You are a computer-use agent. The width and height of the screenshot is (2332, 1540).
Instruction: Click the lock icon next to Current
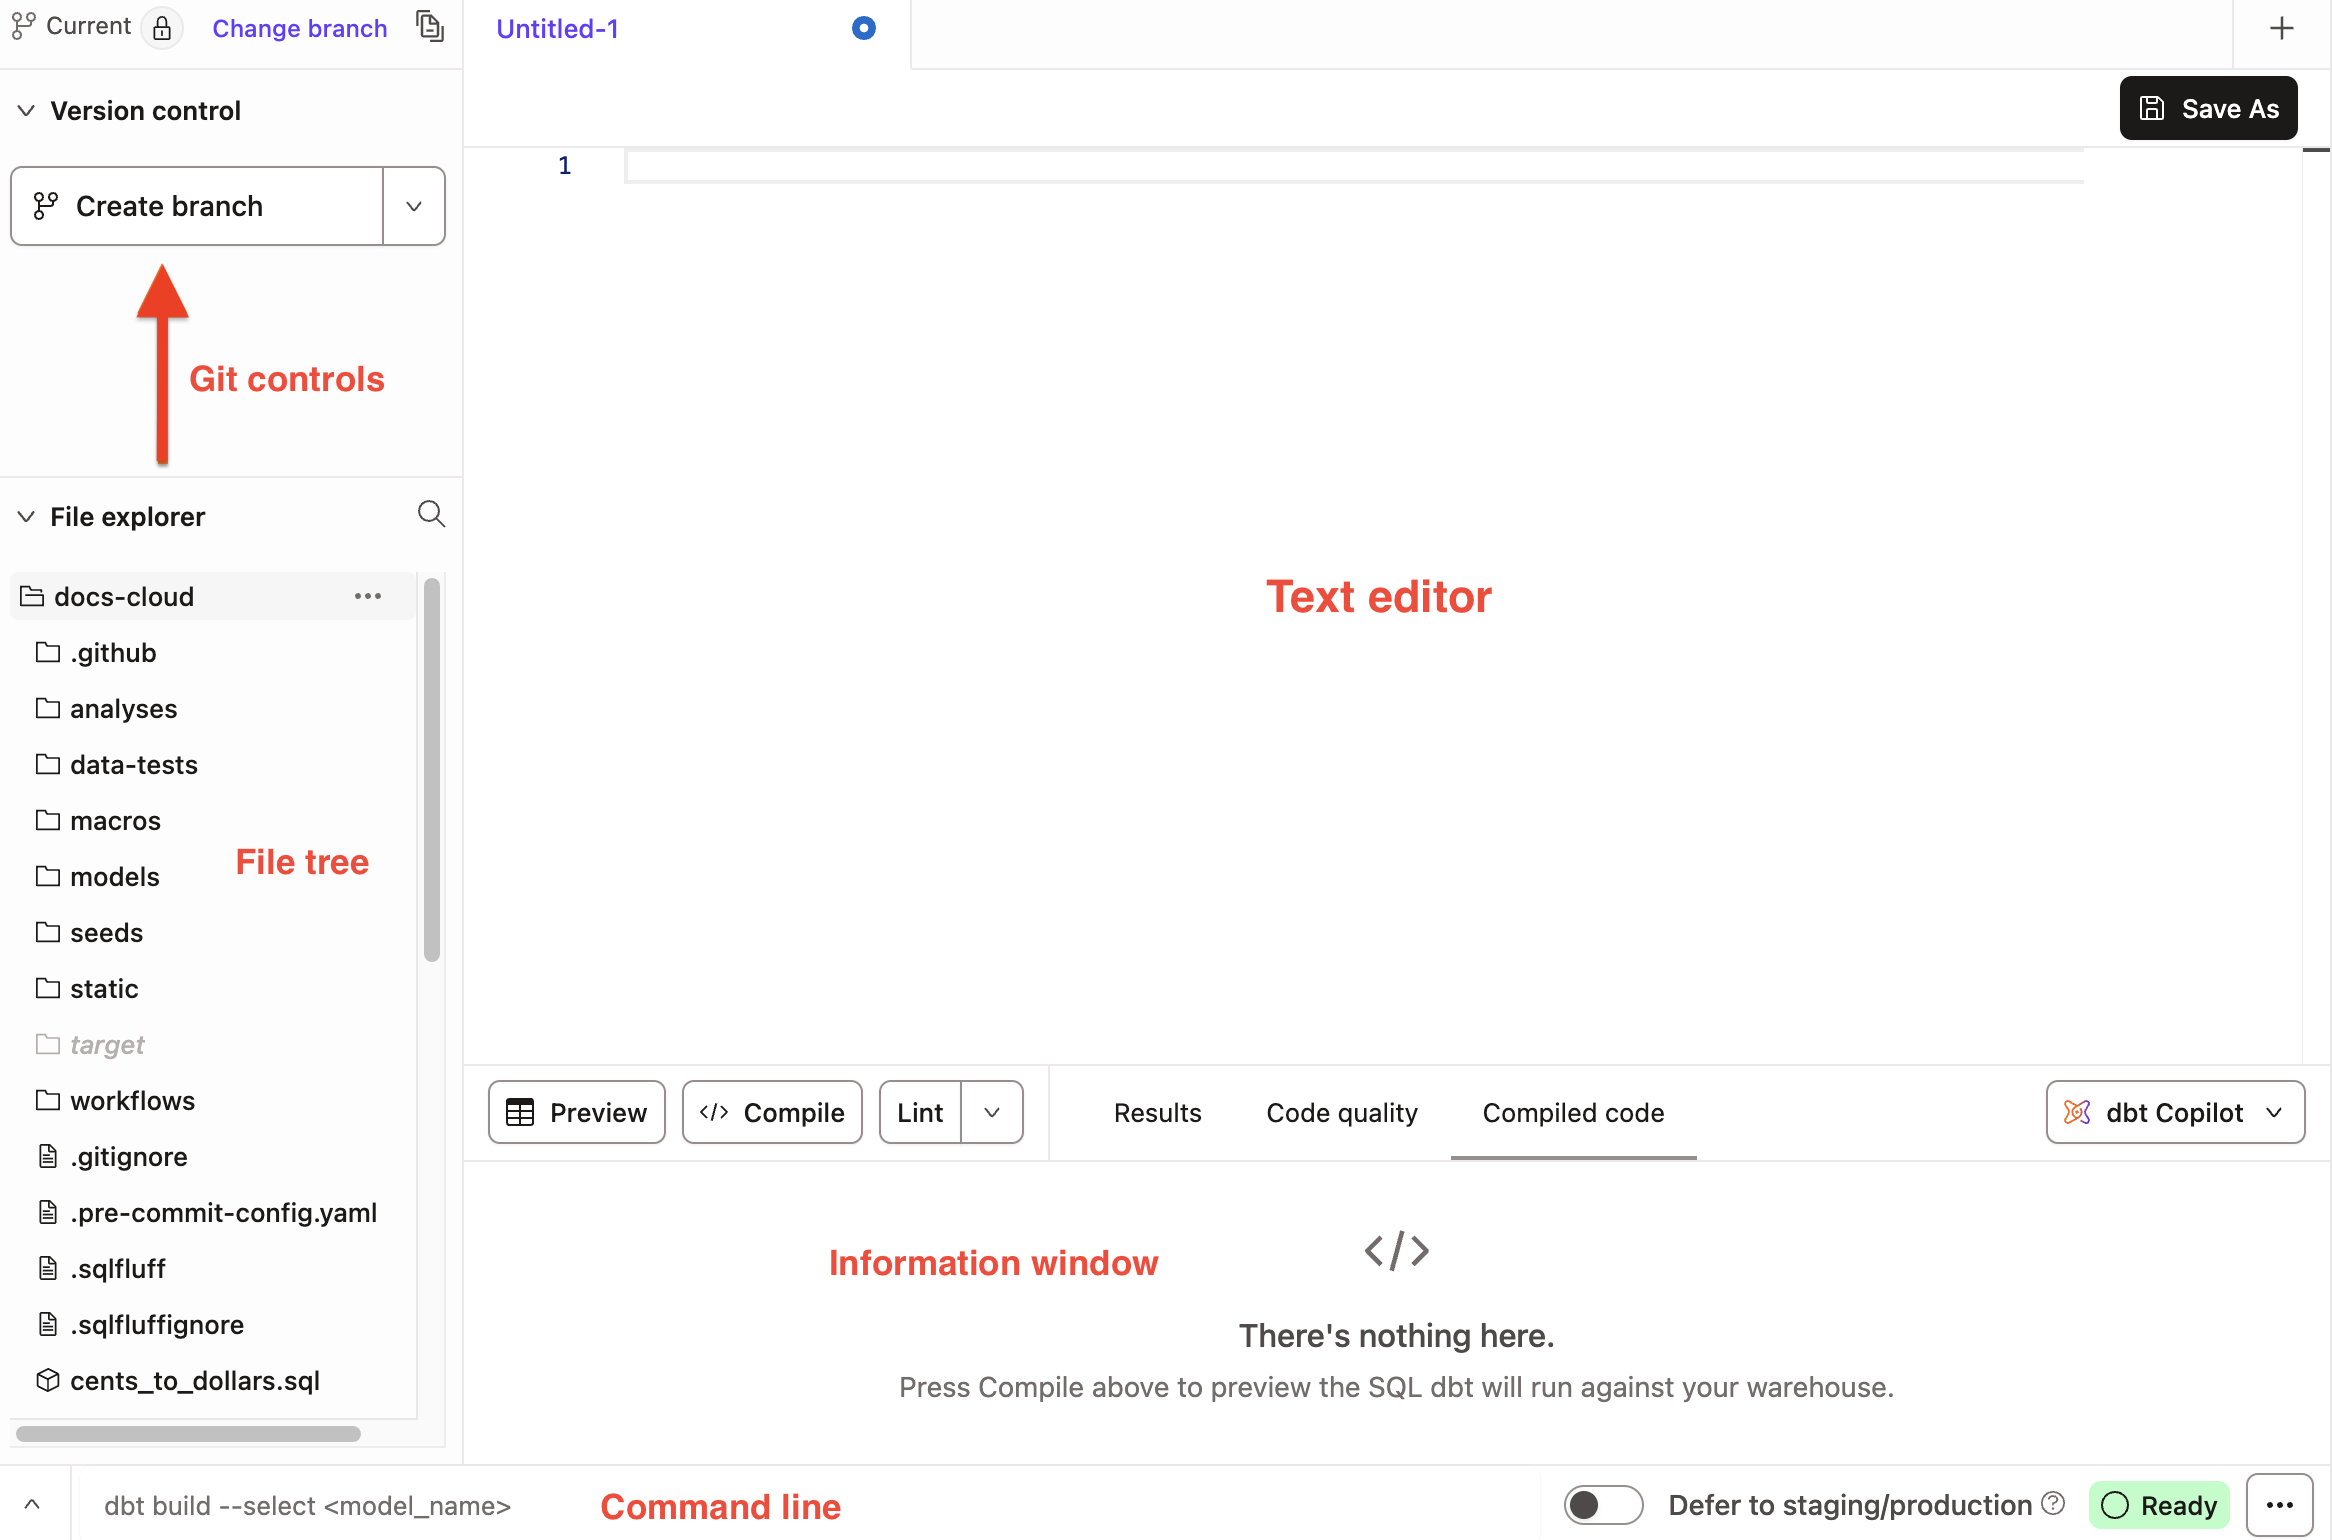(x=162, y=28)
